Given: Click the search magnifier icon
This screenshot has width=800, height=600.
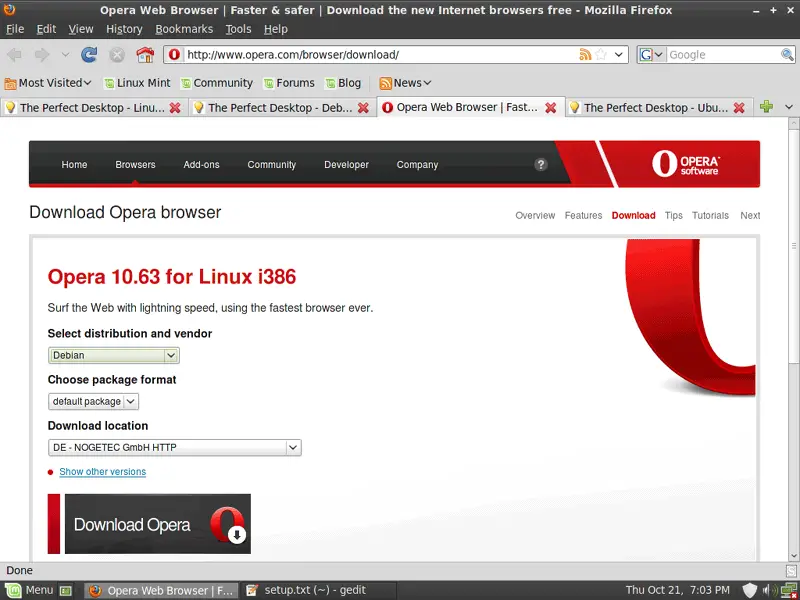Looking at the screenshot, I should pos(787,55).
